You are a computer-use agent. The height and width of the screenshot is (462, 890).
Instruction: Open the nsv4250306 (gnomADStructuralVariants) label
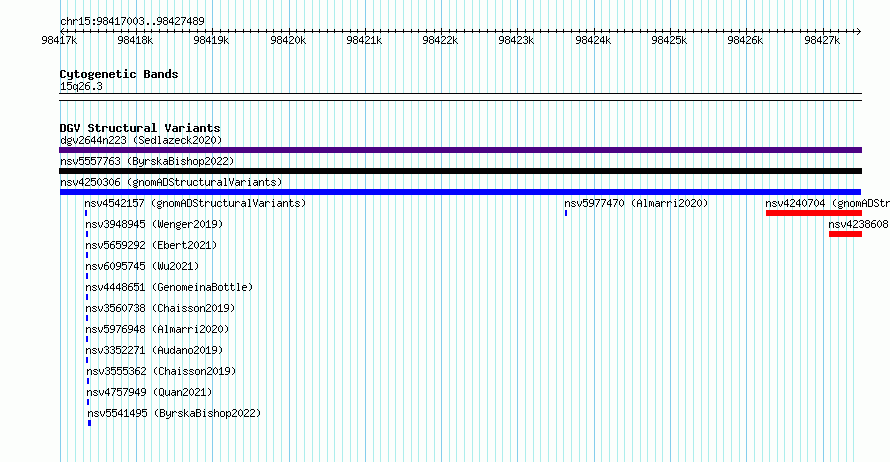pyautogui.click(x=171, y=182)
